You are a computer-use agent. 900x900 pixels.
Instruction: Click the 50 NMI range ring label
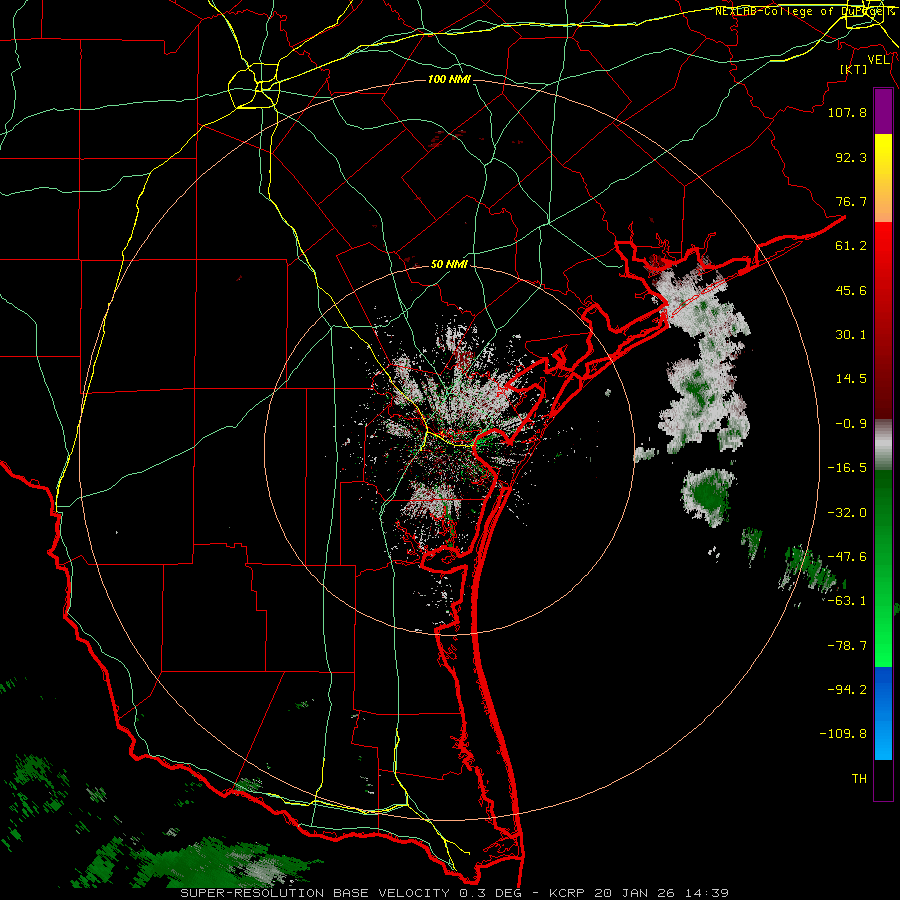[x=449, y=265]
